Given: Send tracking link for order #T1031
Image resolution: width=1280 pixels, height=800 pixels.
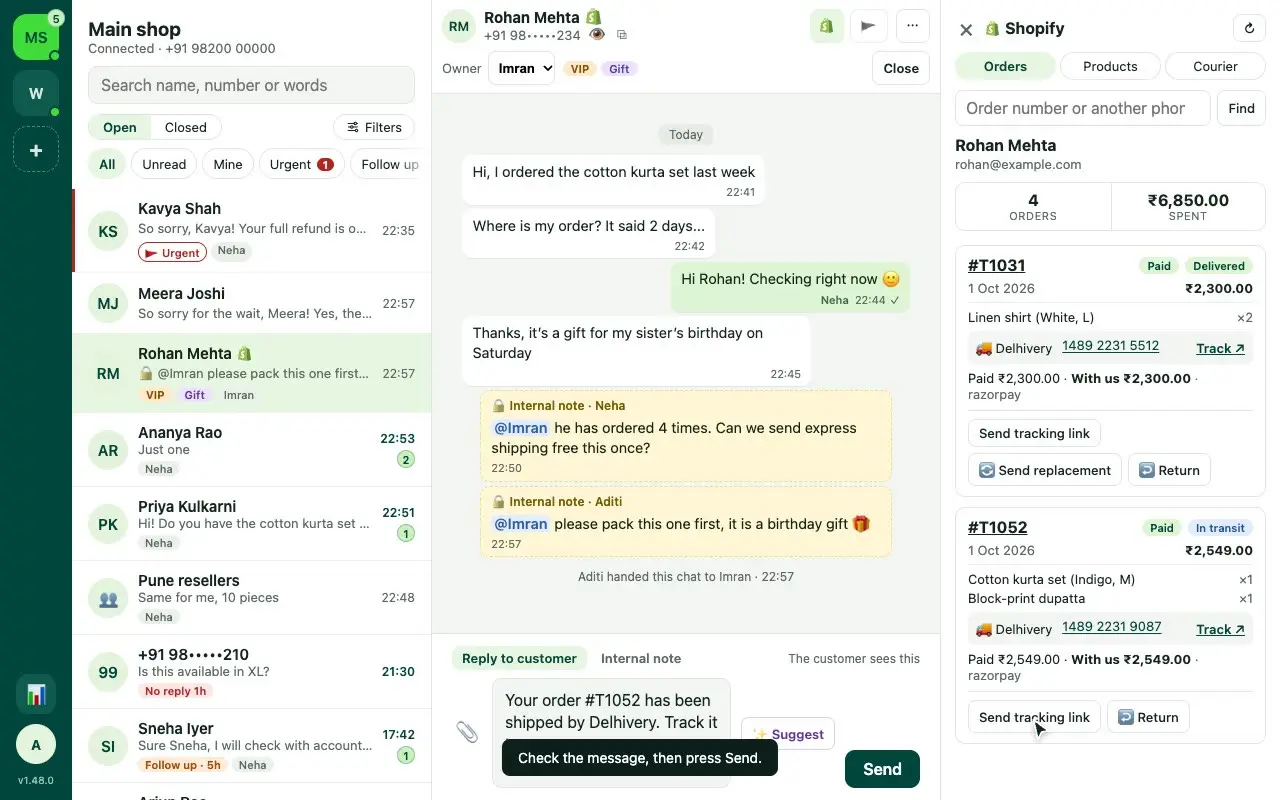Looking at the screenshot, I should click(x=1034, y=433).
